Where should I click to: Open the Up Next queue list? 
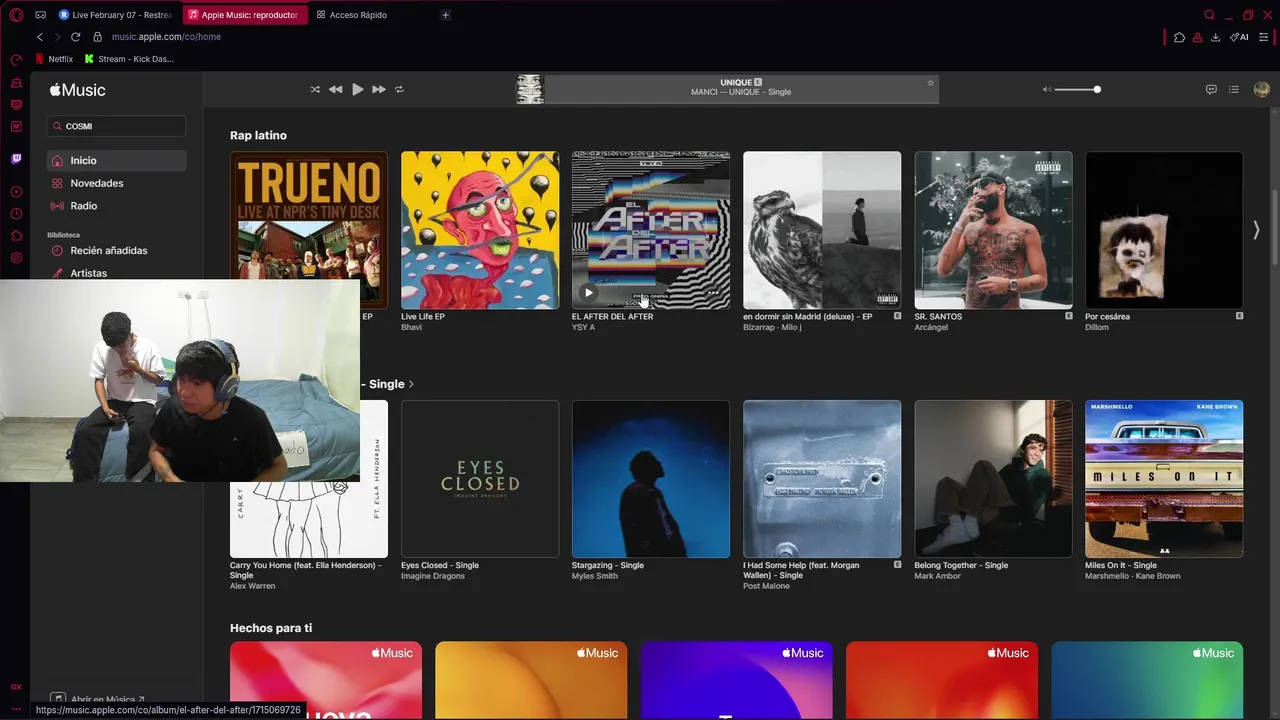tap(1234, 90)
